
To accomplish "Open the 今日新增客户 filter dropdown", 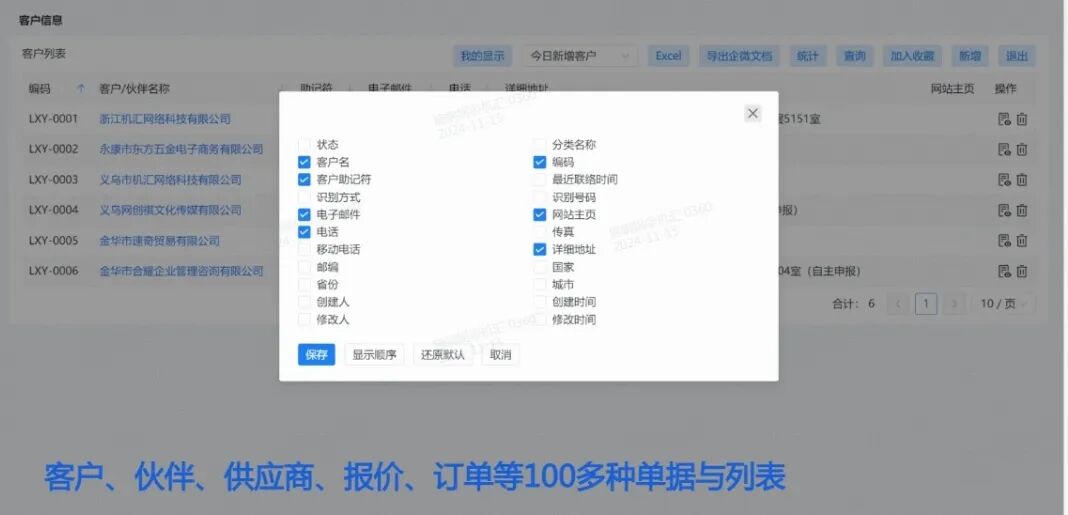I will pyautogui.click(x=580, y=56).
